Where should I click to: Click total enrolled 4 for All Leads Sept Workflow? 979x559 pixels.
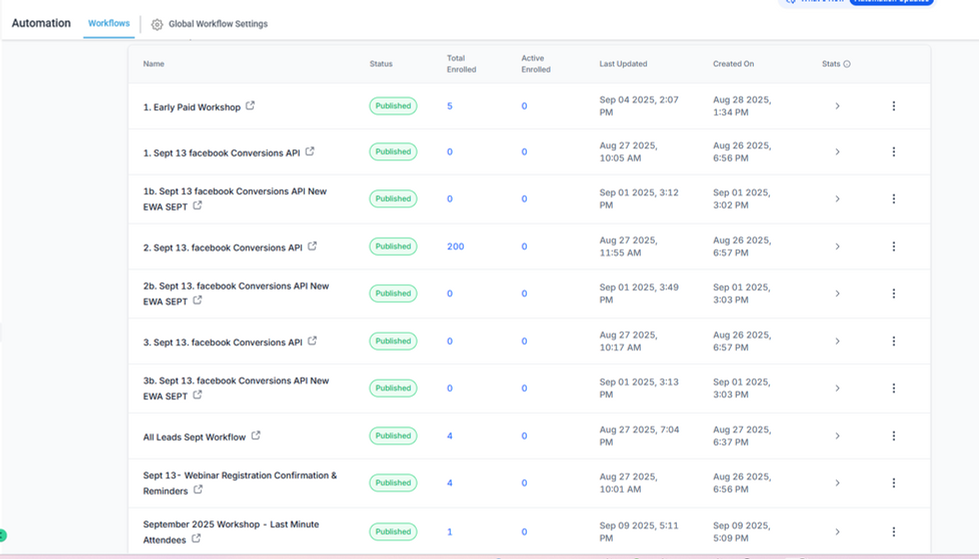(450, 436)
